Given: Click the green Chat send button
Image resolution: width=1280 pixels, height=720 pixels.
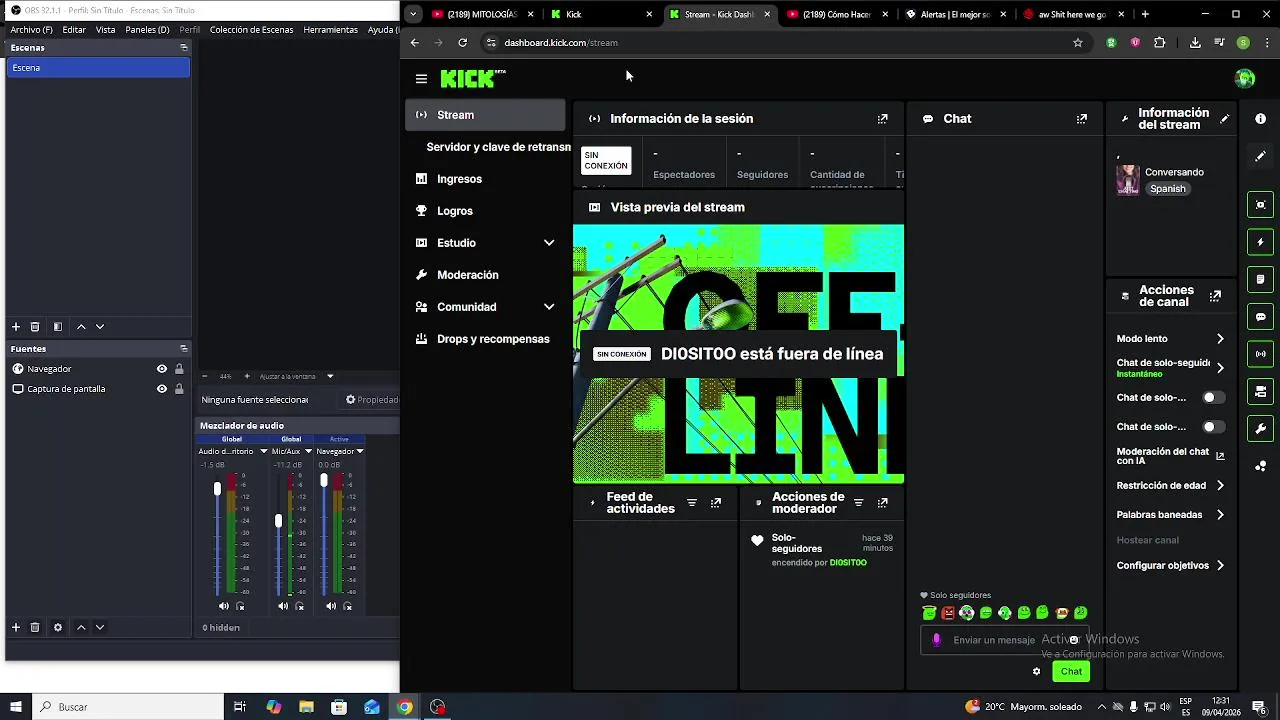Looking at the screenshot, I should click(1071, 672).
